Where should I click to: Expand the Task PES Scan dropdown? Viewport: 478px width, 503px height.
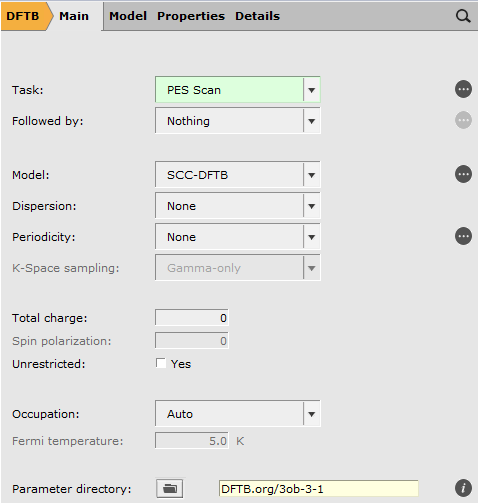point(238,90)
